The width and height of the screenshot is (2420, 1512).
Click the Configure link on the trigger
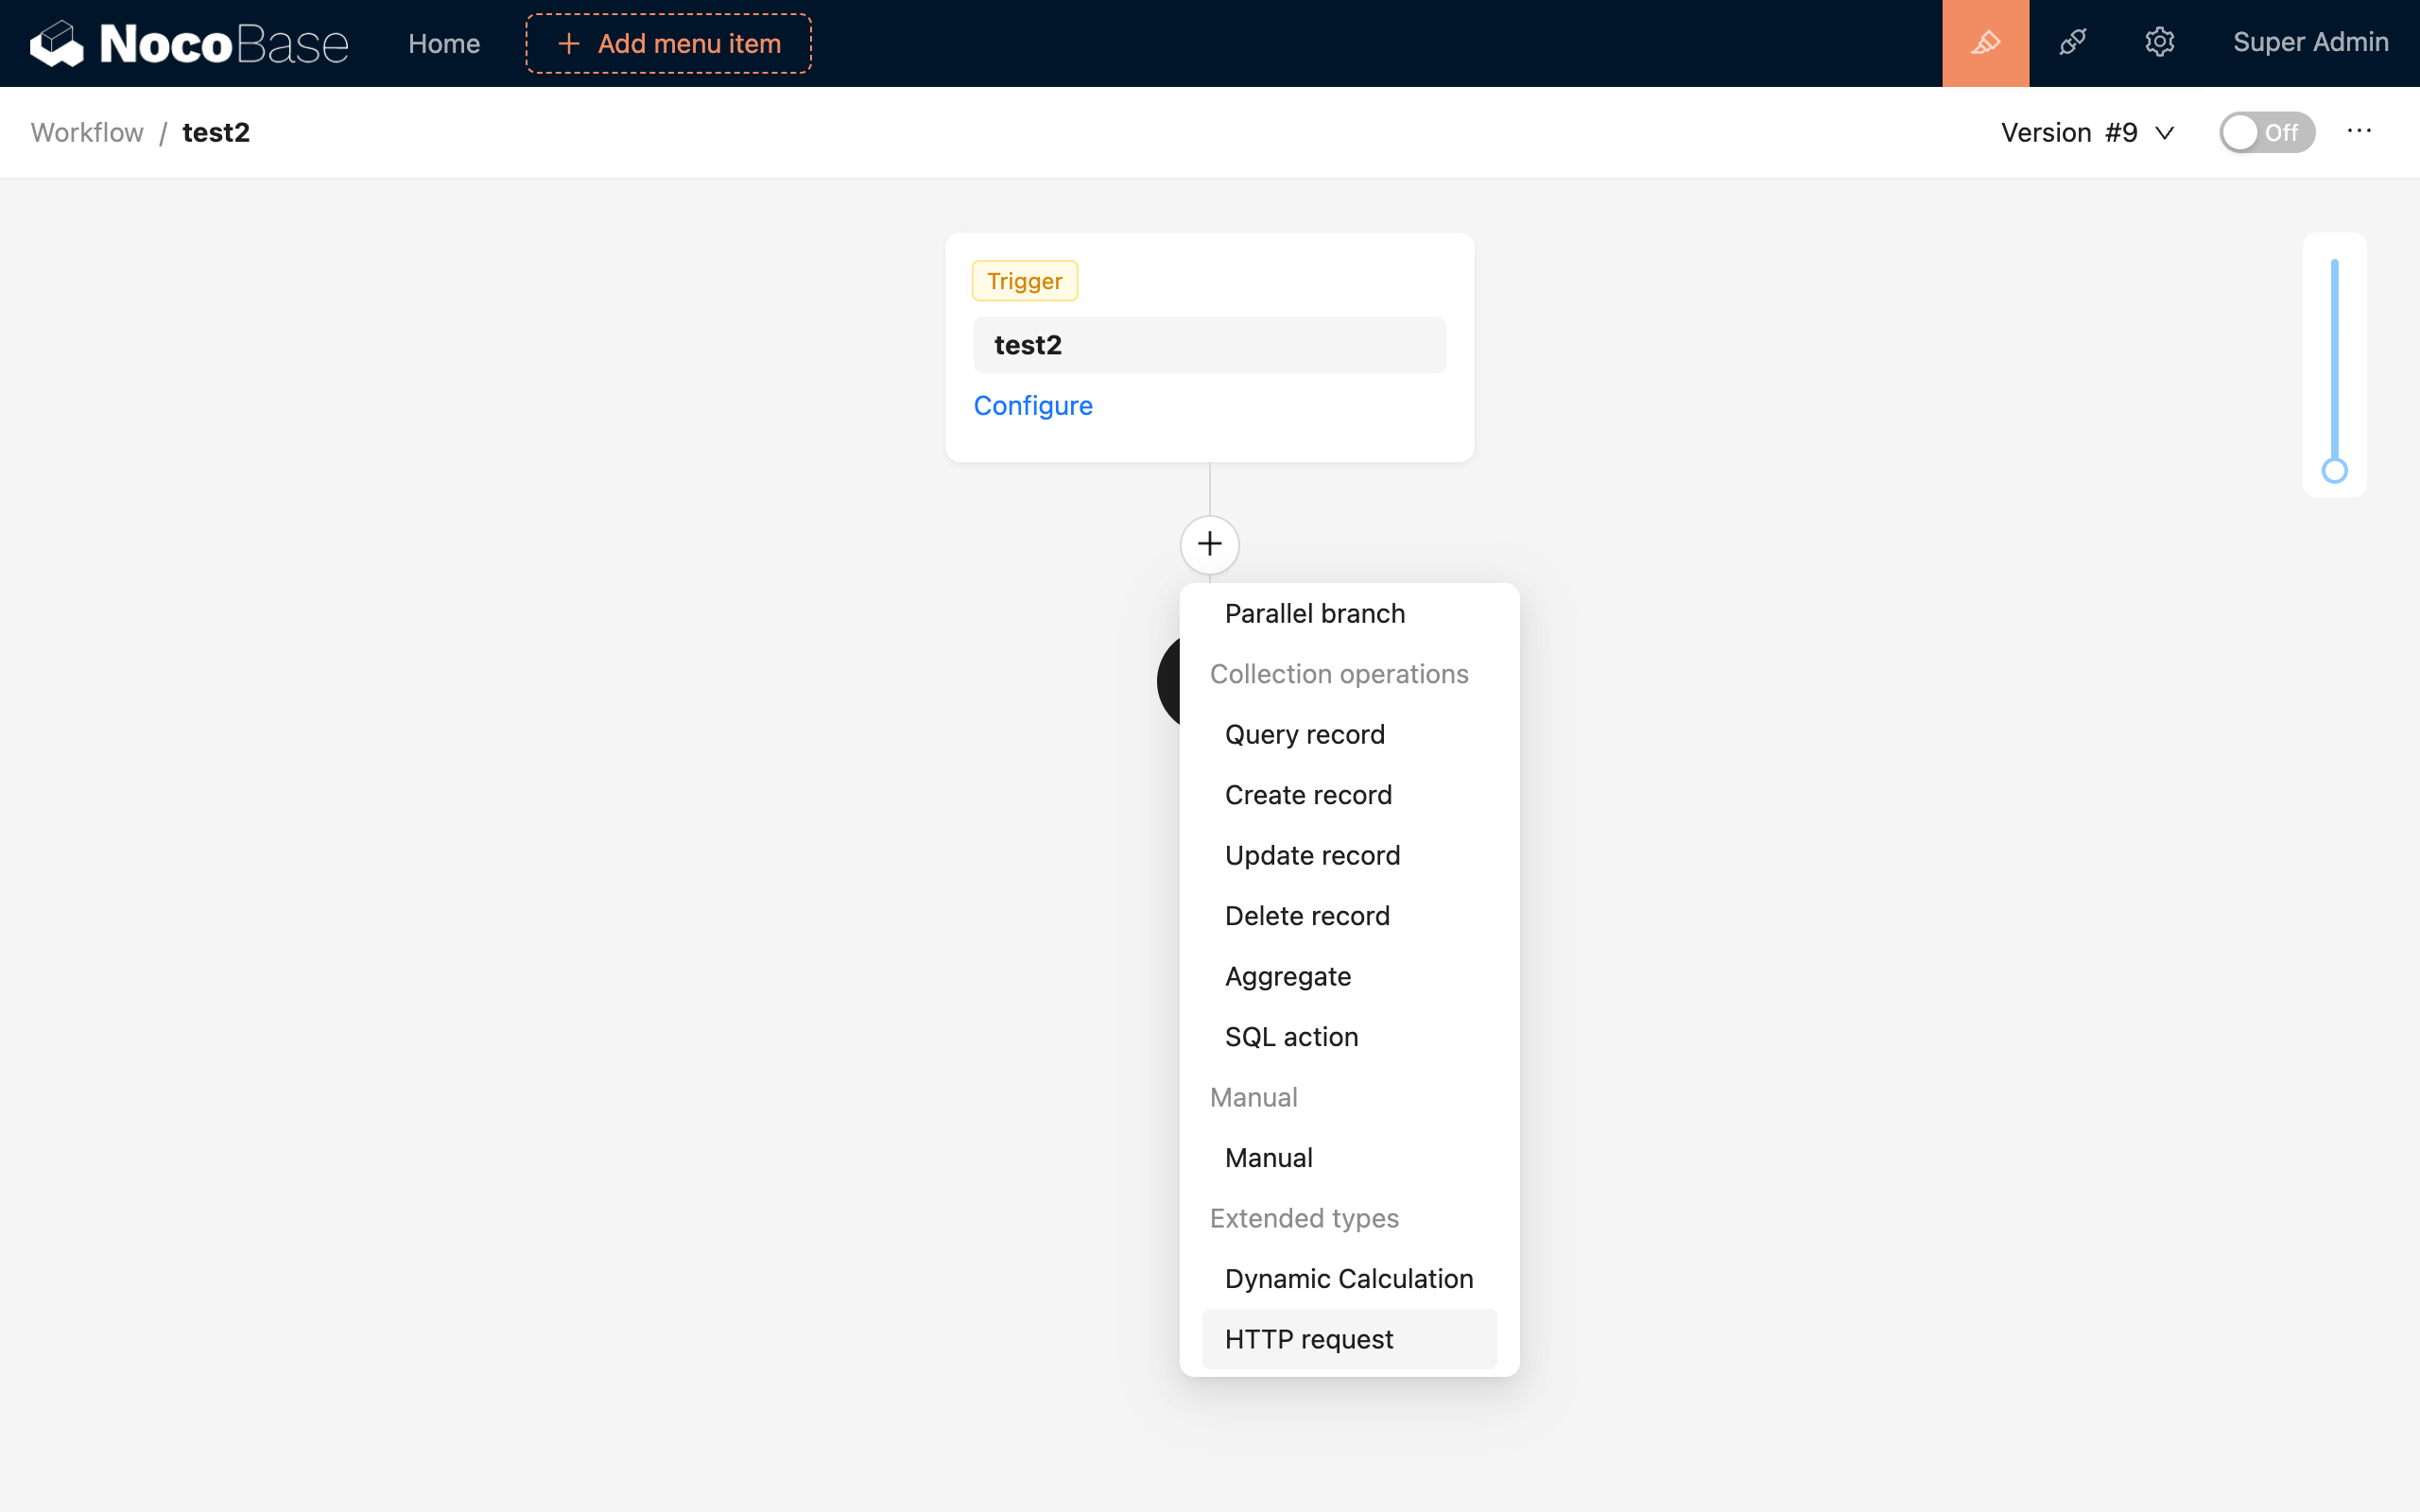(1033, 406)
